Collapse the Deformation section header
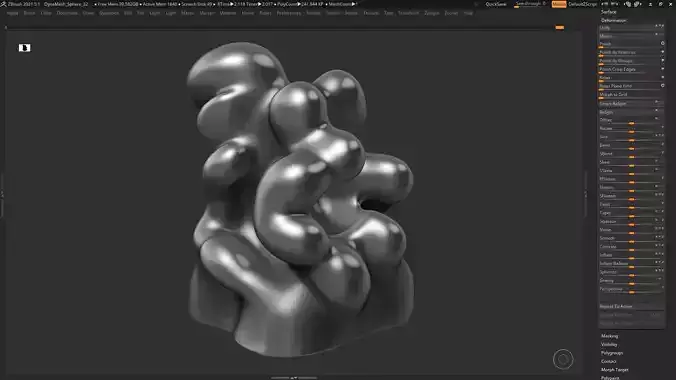676x380 pixels. click(x=614, y=20)
